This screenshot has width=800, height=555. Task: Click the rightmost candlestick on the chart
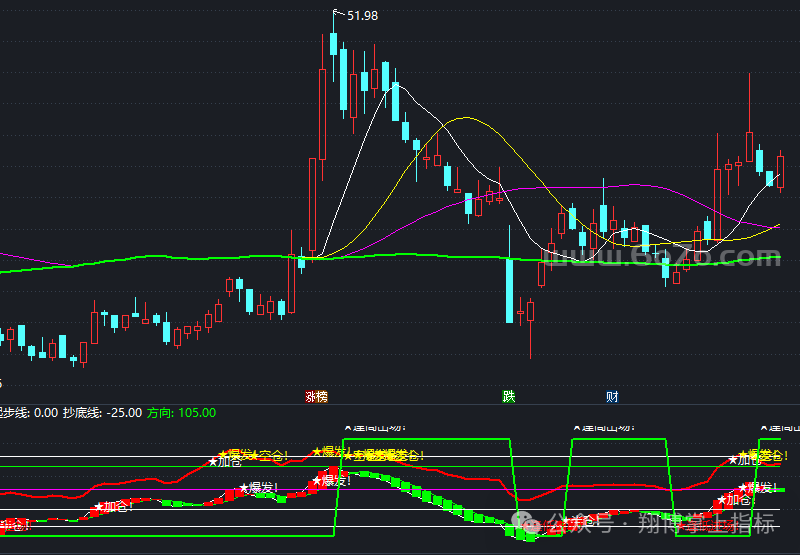coord(781,168)
